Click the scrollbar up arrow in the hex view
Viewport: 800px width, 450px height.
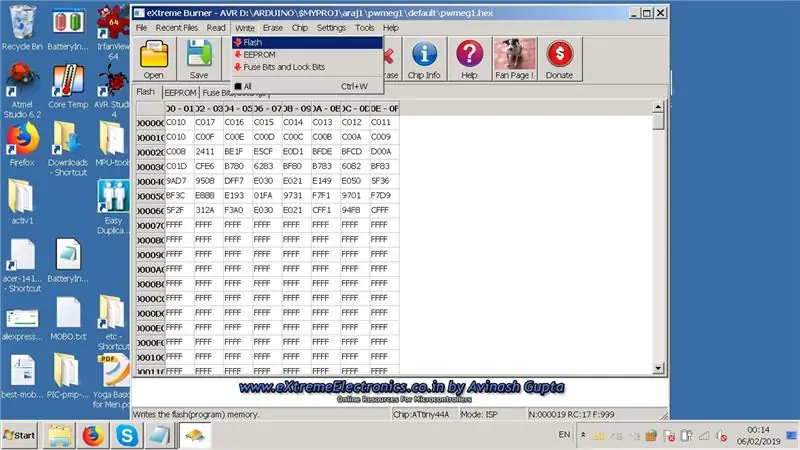[658, 107]
